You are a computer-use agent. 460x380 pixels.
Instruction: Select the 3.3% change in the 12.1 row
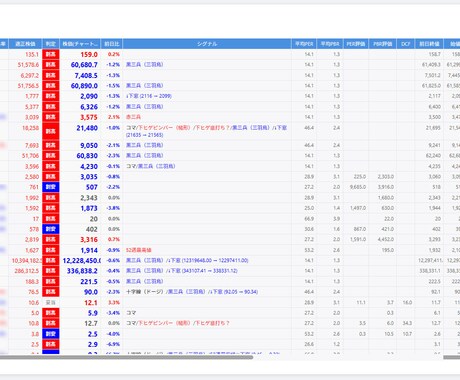click(114, 303)
